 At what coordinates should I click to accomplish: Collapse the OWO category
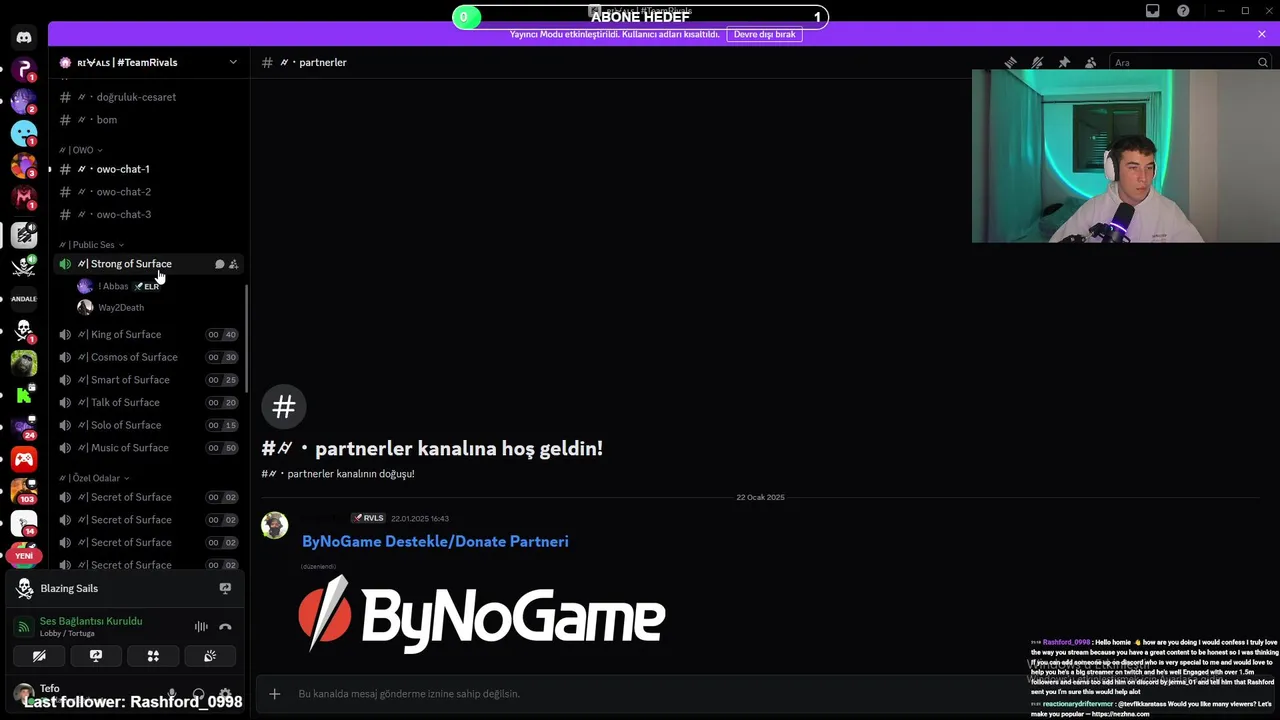coord(81,150)
